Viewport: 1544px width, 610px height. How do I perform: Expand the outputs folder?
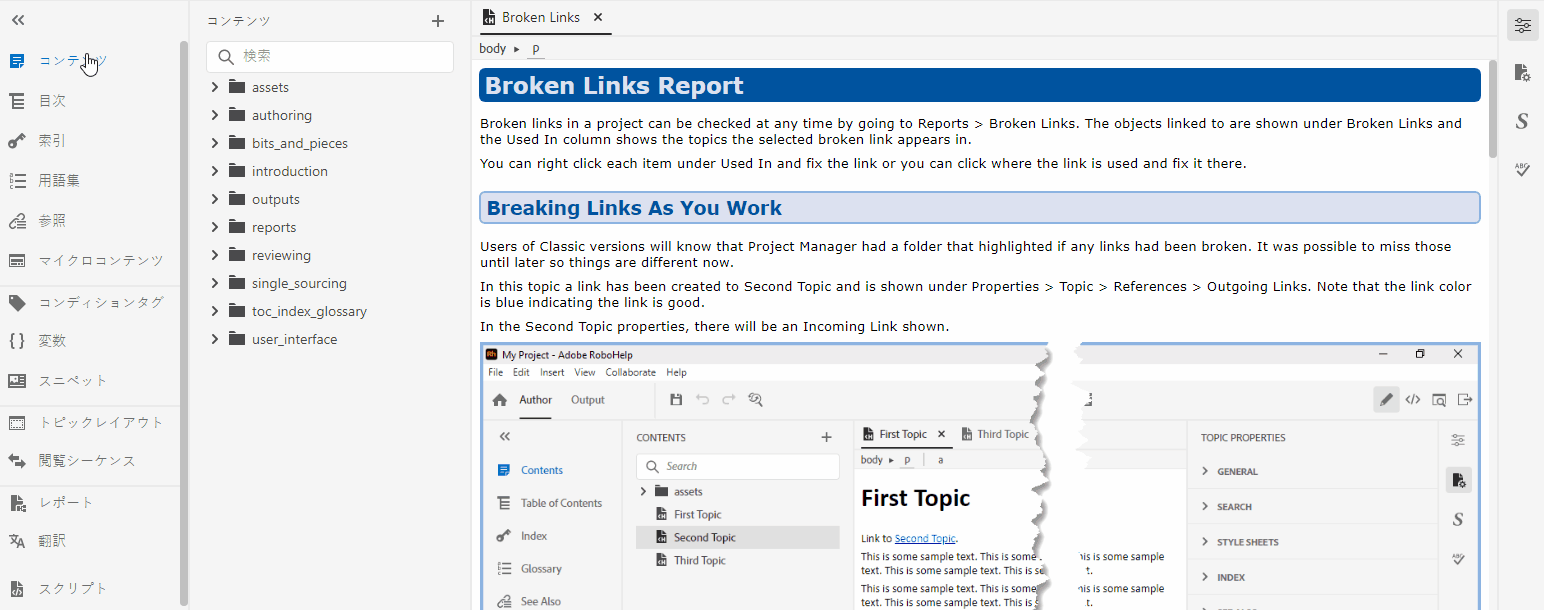pyautogui.click(x=215, y=199)
